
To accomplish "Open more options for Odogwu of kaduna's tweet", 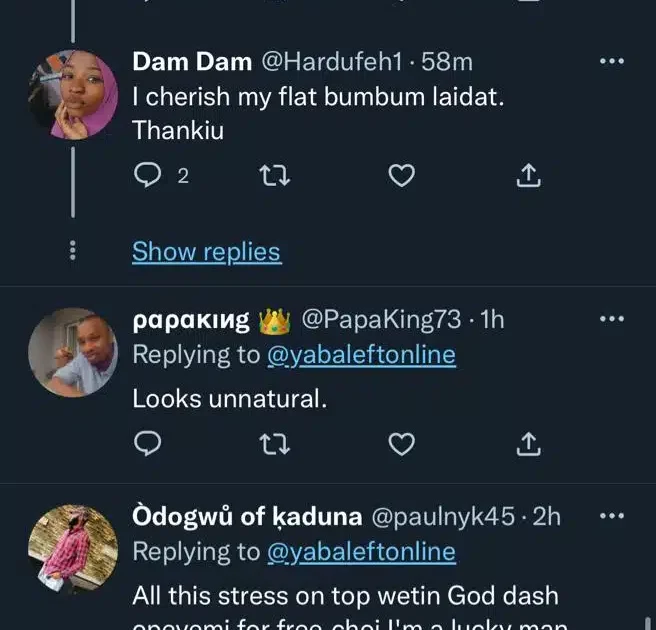I will tap(610, 516).
